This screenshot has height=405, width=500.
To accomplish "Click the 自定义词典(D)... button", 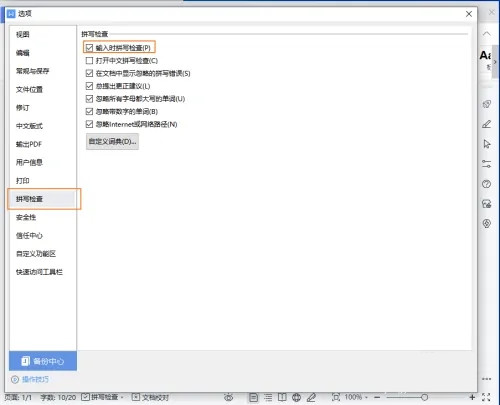I will coord(112,142).
